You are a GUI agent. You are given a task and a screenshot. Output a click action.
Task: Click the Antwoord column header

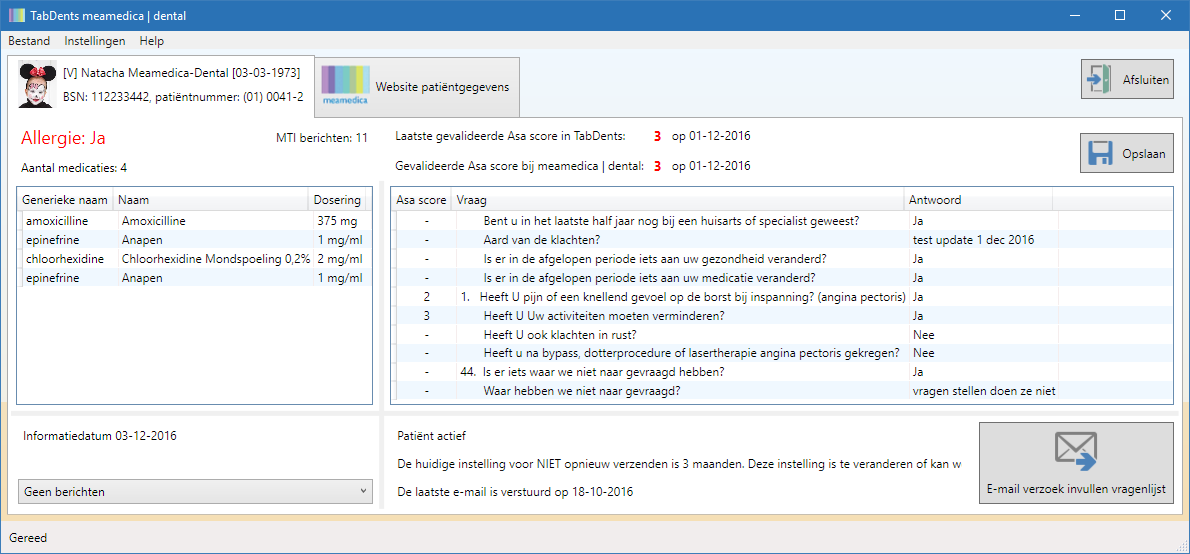pos(979,200)
